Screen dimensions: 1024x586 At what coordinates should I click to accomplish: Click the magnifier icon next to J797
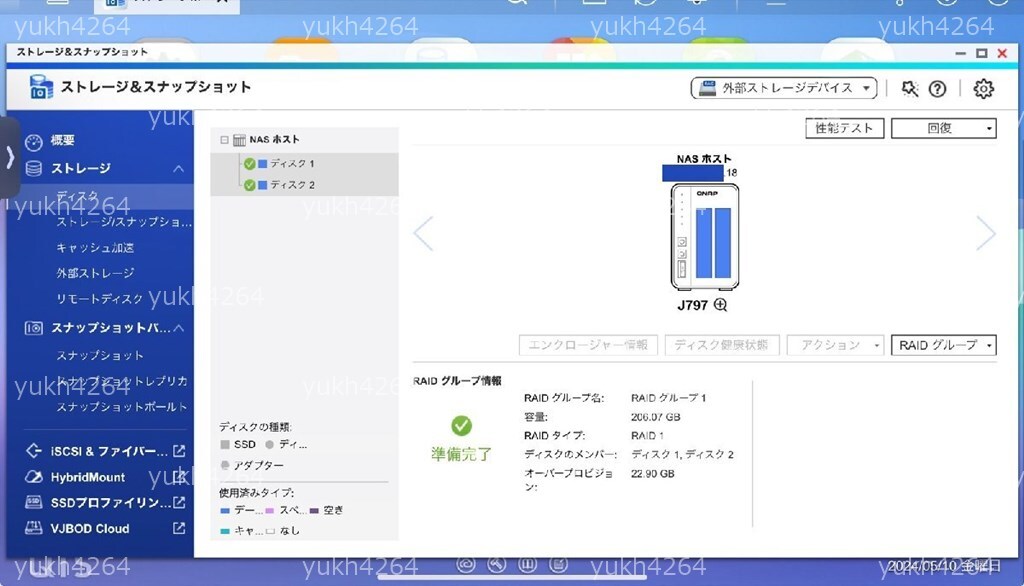coord(720,304)
